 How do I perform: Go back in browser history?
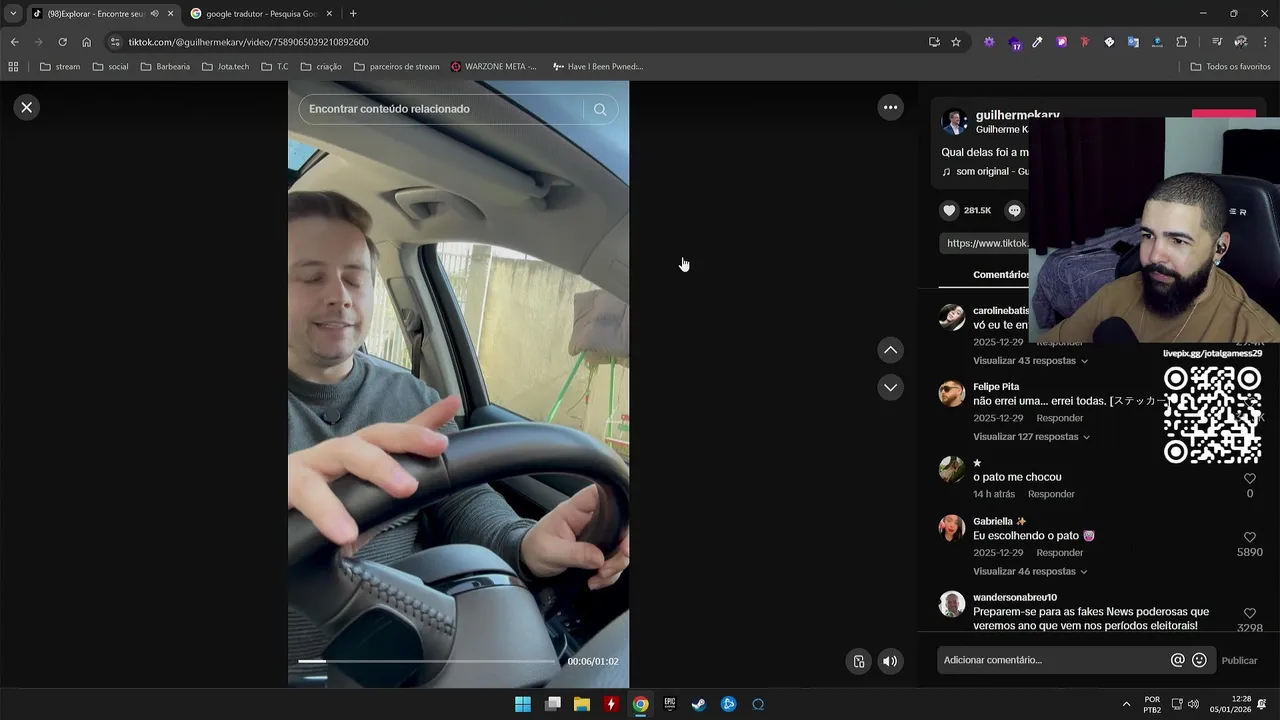[14, 42]
